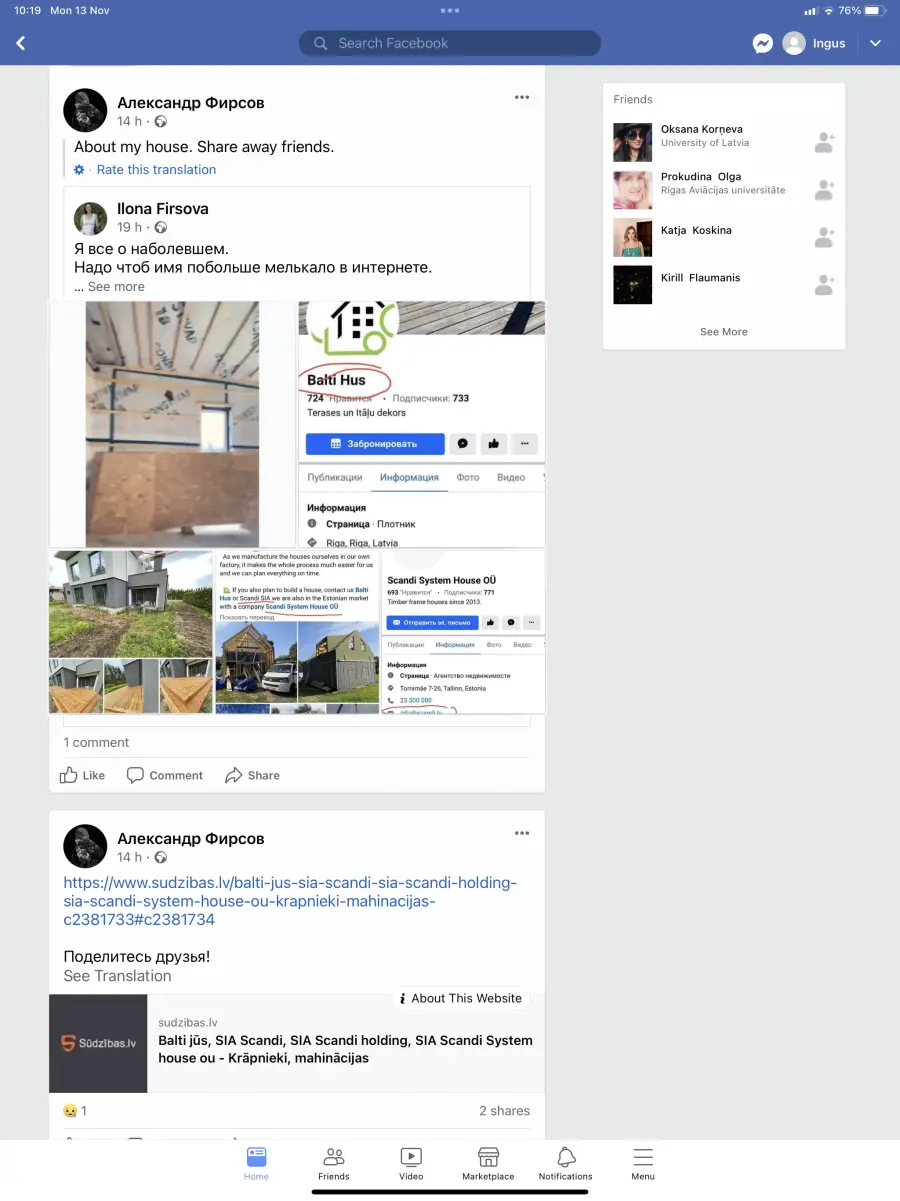Comment on the house post

point(165,775)
